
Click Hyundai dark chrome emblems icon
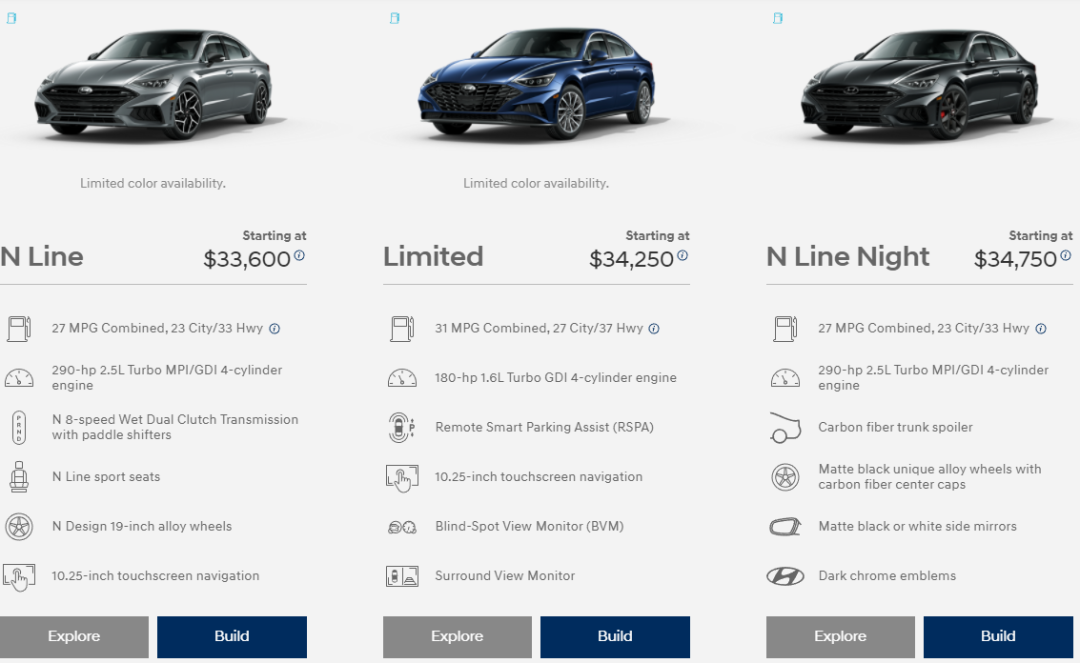(785, 576)
